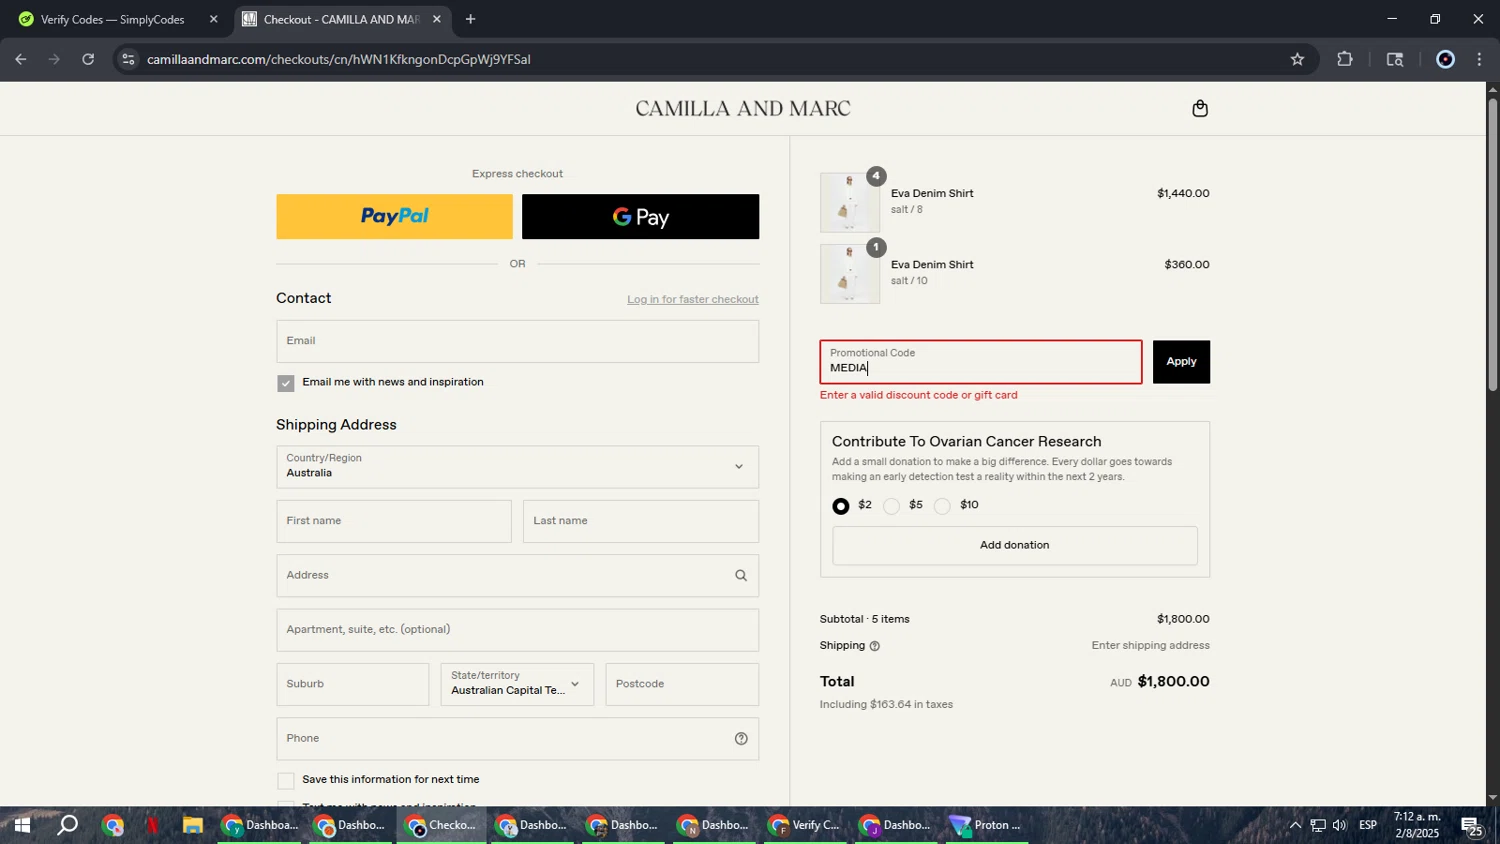The width and height of the screenshot is (1500, 844).
Task: Open the media control icon in toolbar
Action: [x=1395, y=59]
